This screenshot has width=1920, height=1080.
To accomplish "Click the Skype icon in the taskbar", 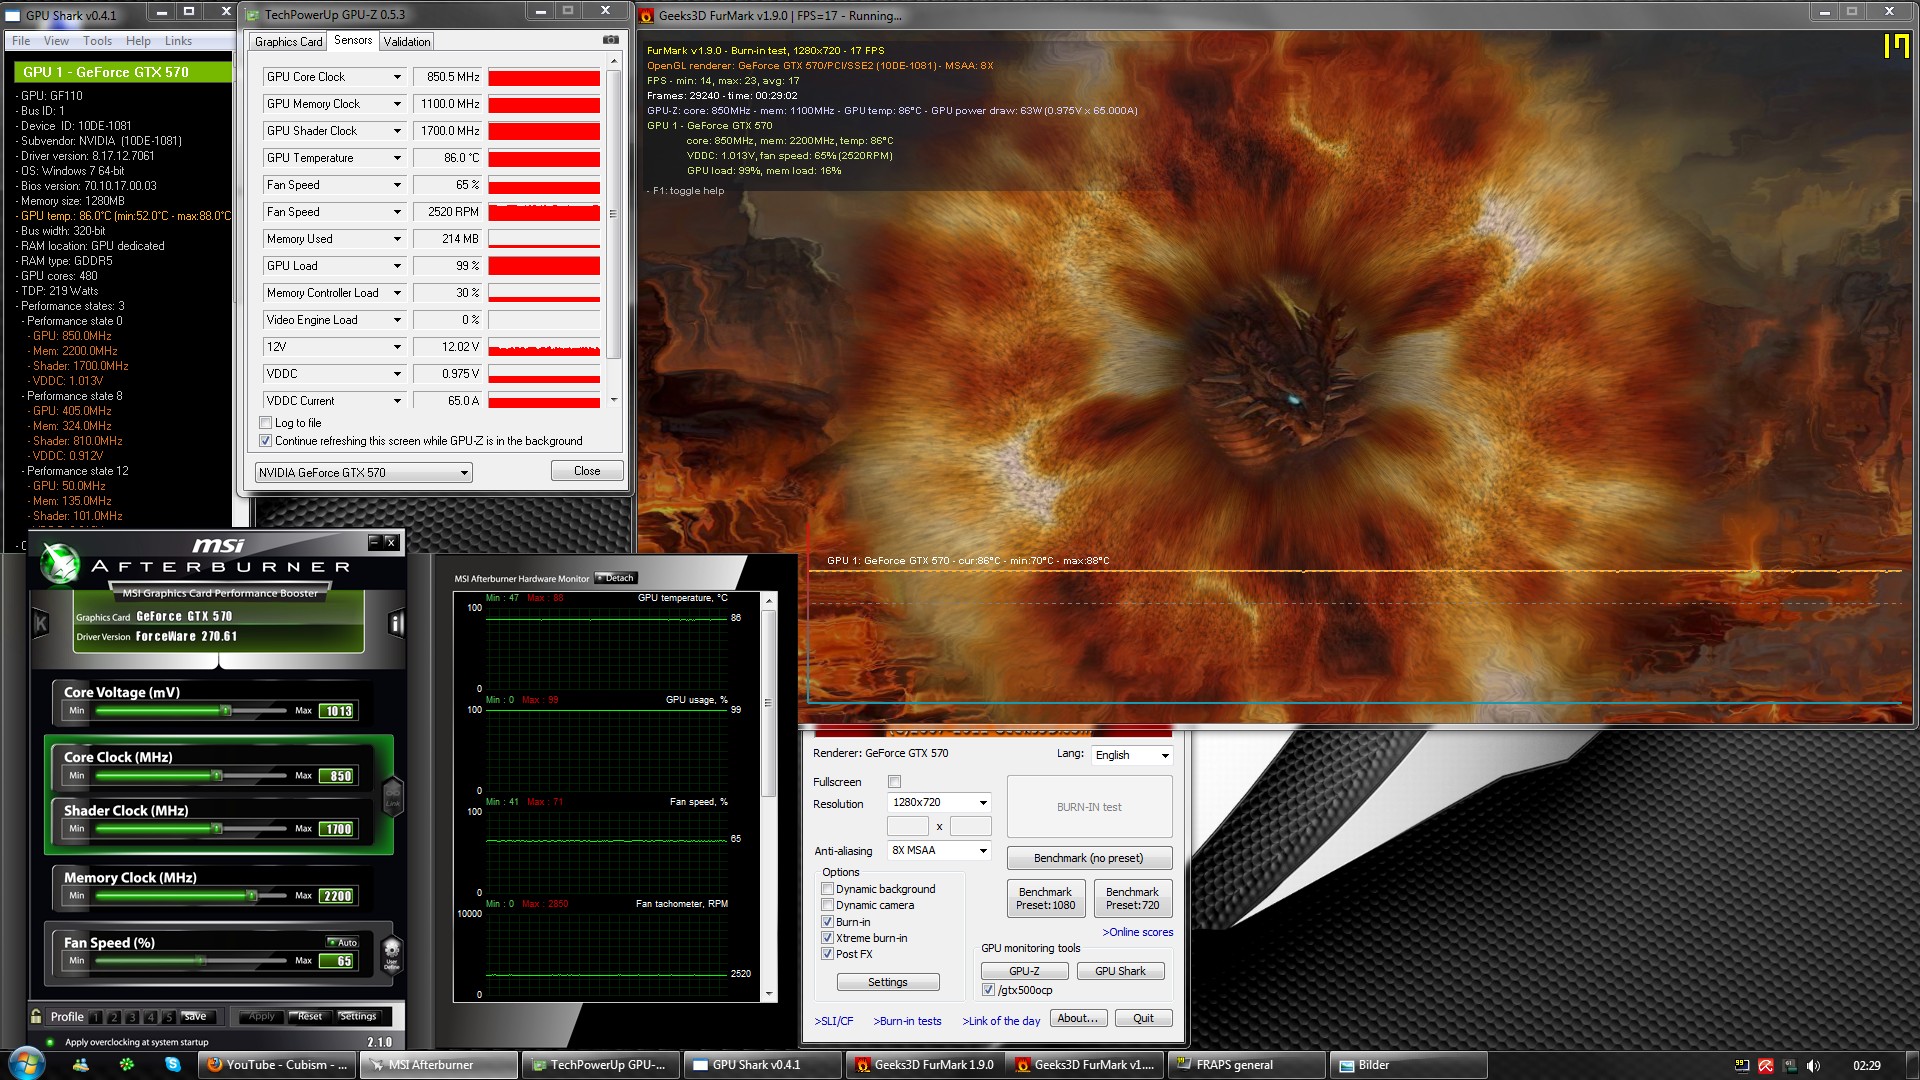I will [173, 1065].
